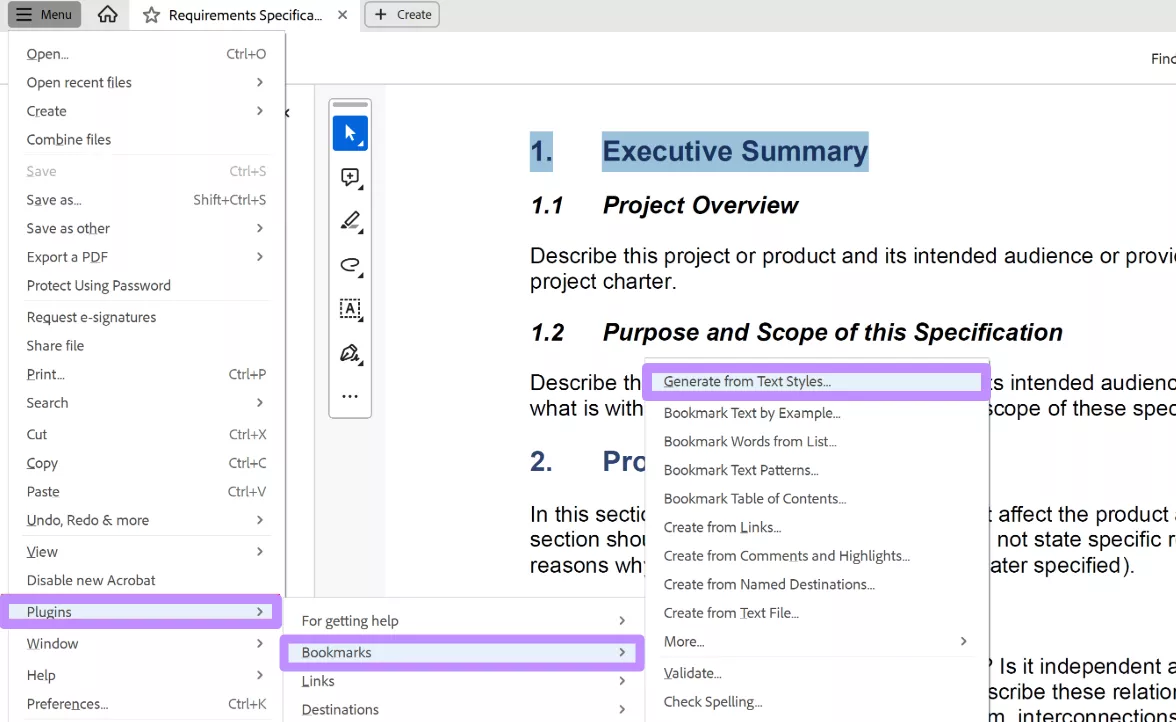Run Check Spelling from the plugin menu
Screen dimensions: 1176x722
click(712, 701)
